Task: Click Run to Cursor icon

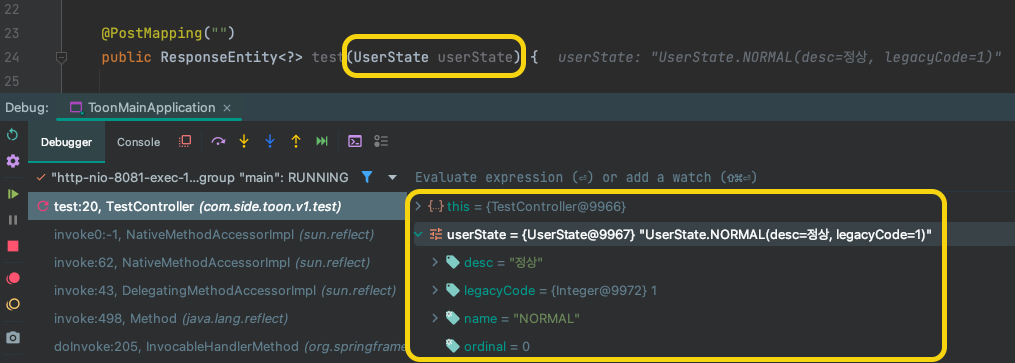Action: [322, 141]
